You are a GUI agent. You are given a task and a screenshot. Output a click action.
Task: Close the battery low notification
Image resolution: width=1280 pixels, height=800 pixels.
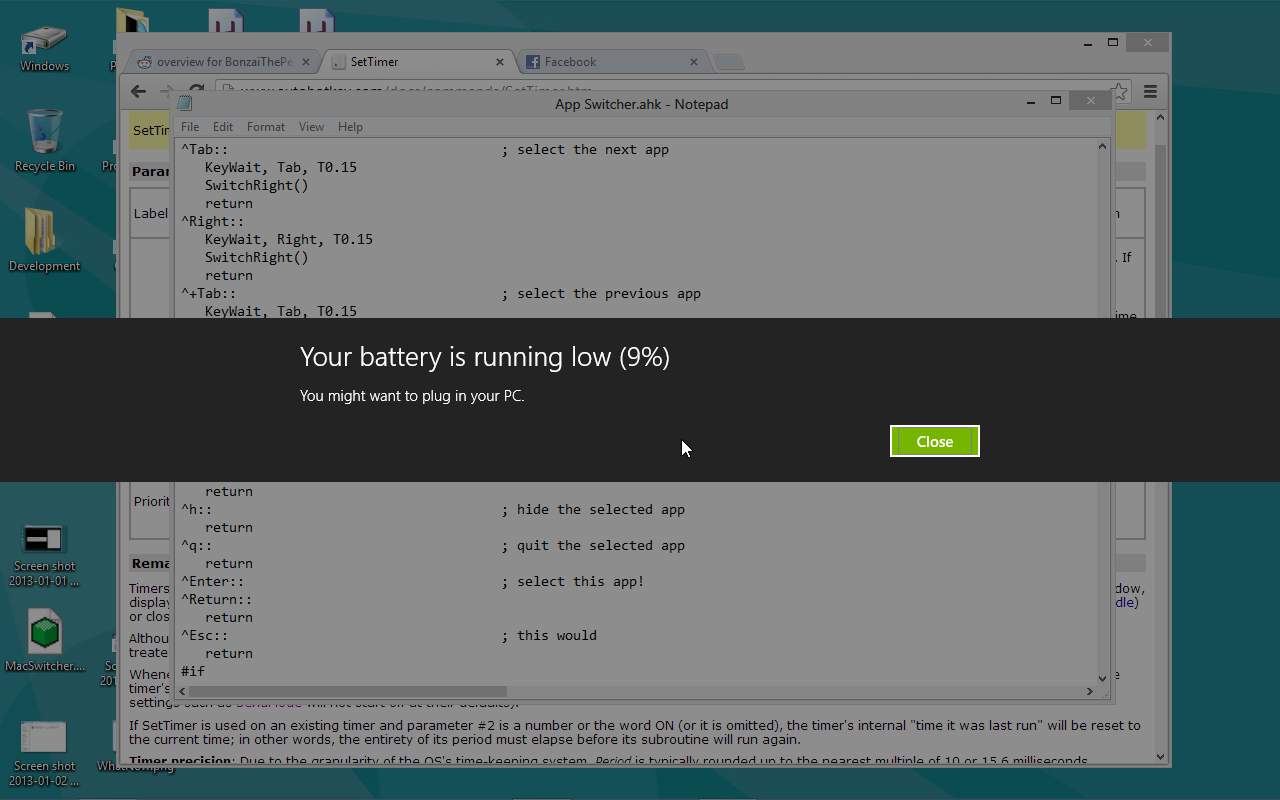(934, 441)
